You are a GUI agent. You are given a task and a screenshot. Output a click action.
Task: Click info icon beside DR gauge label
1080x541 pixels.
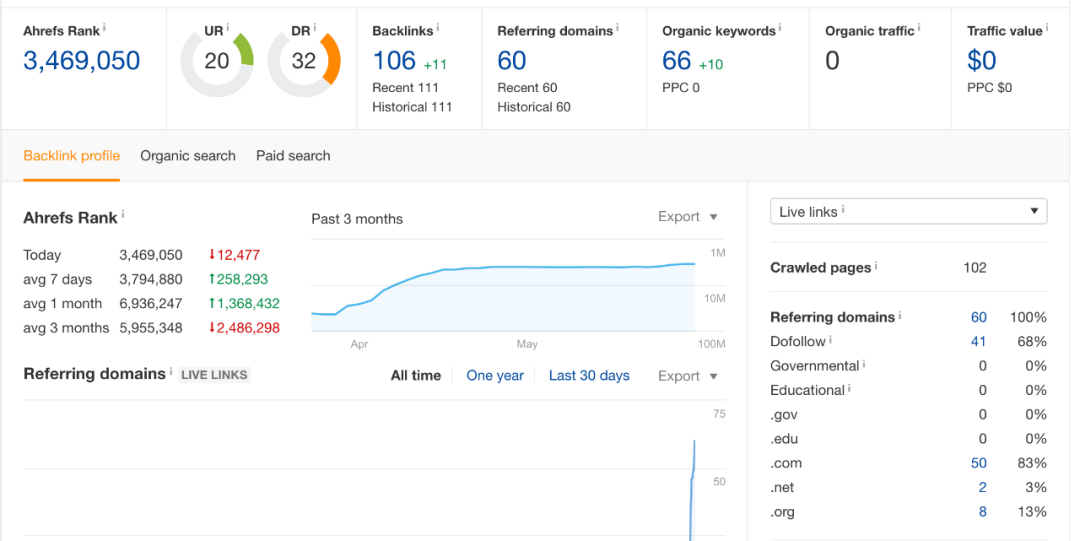(315, 28)
